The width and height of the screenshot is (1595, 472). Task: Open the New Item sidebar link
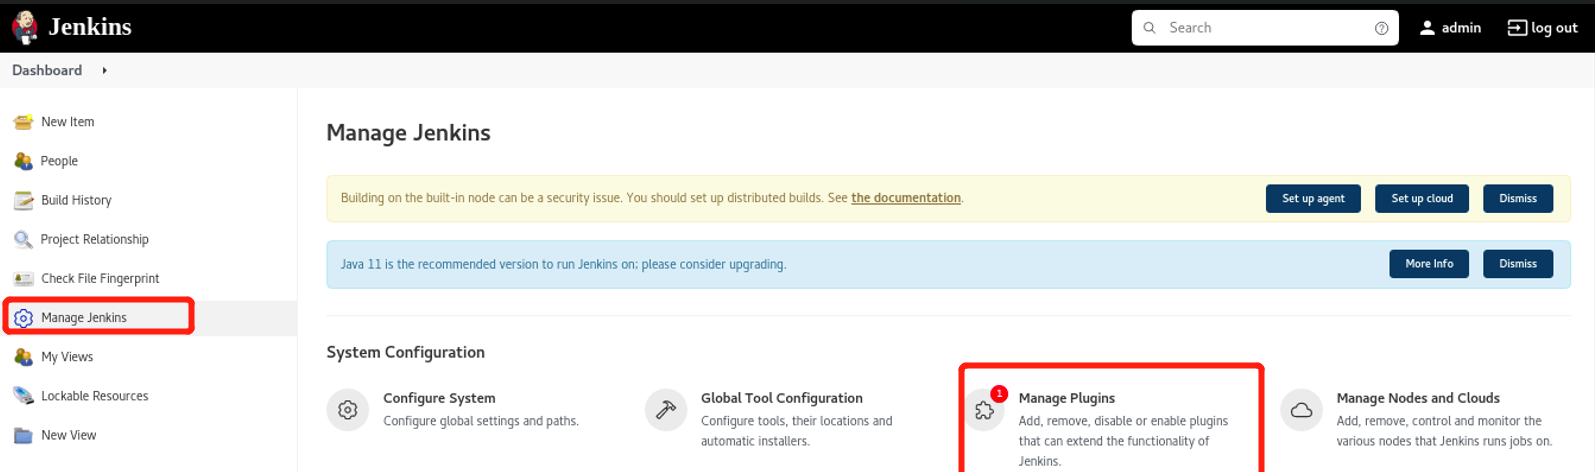68,122
